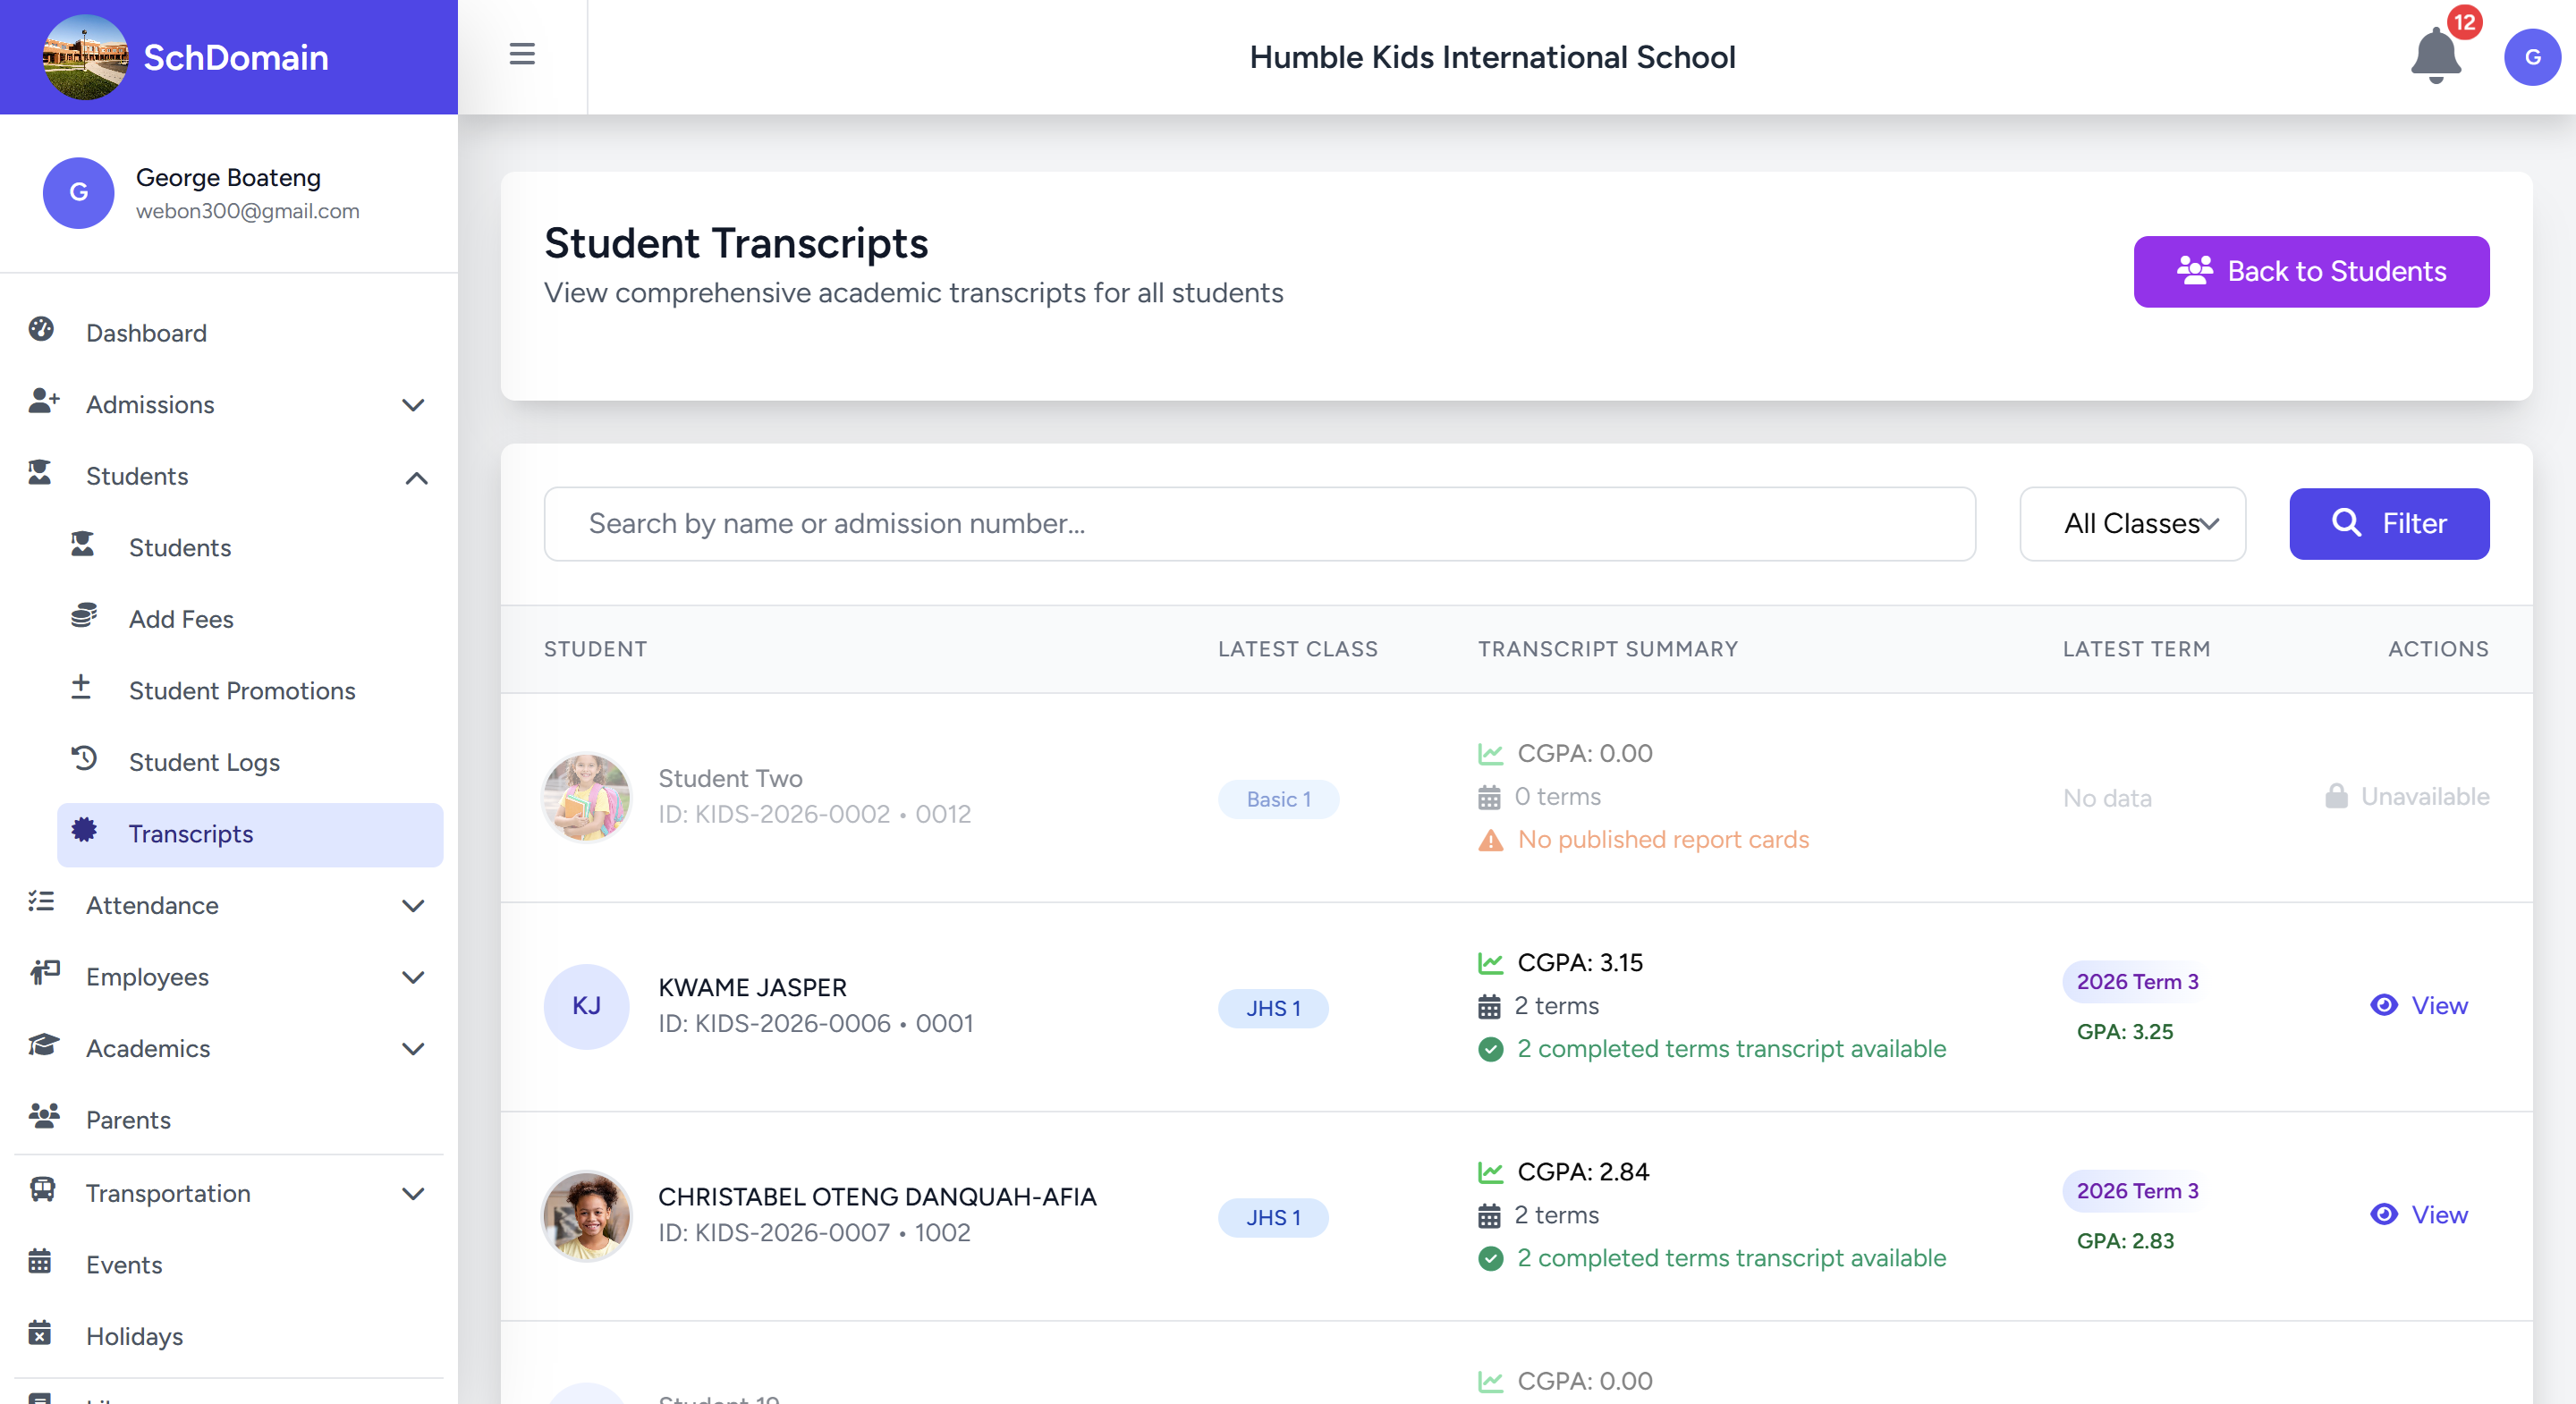Image resolution: width=2576 pixels, height=1404 pixels.
Task: Click the GPA: 3.25 value
Action: 2125,1031
